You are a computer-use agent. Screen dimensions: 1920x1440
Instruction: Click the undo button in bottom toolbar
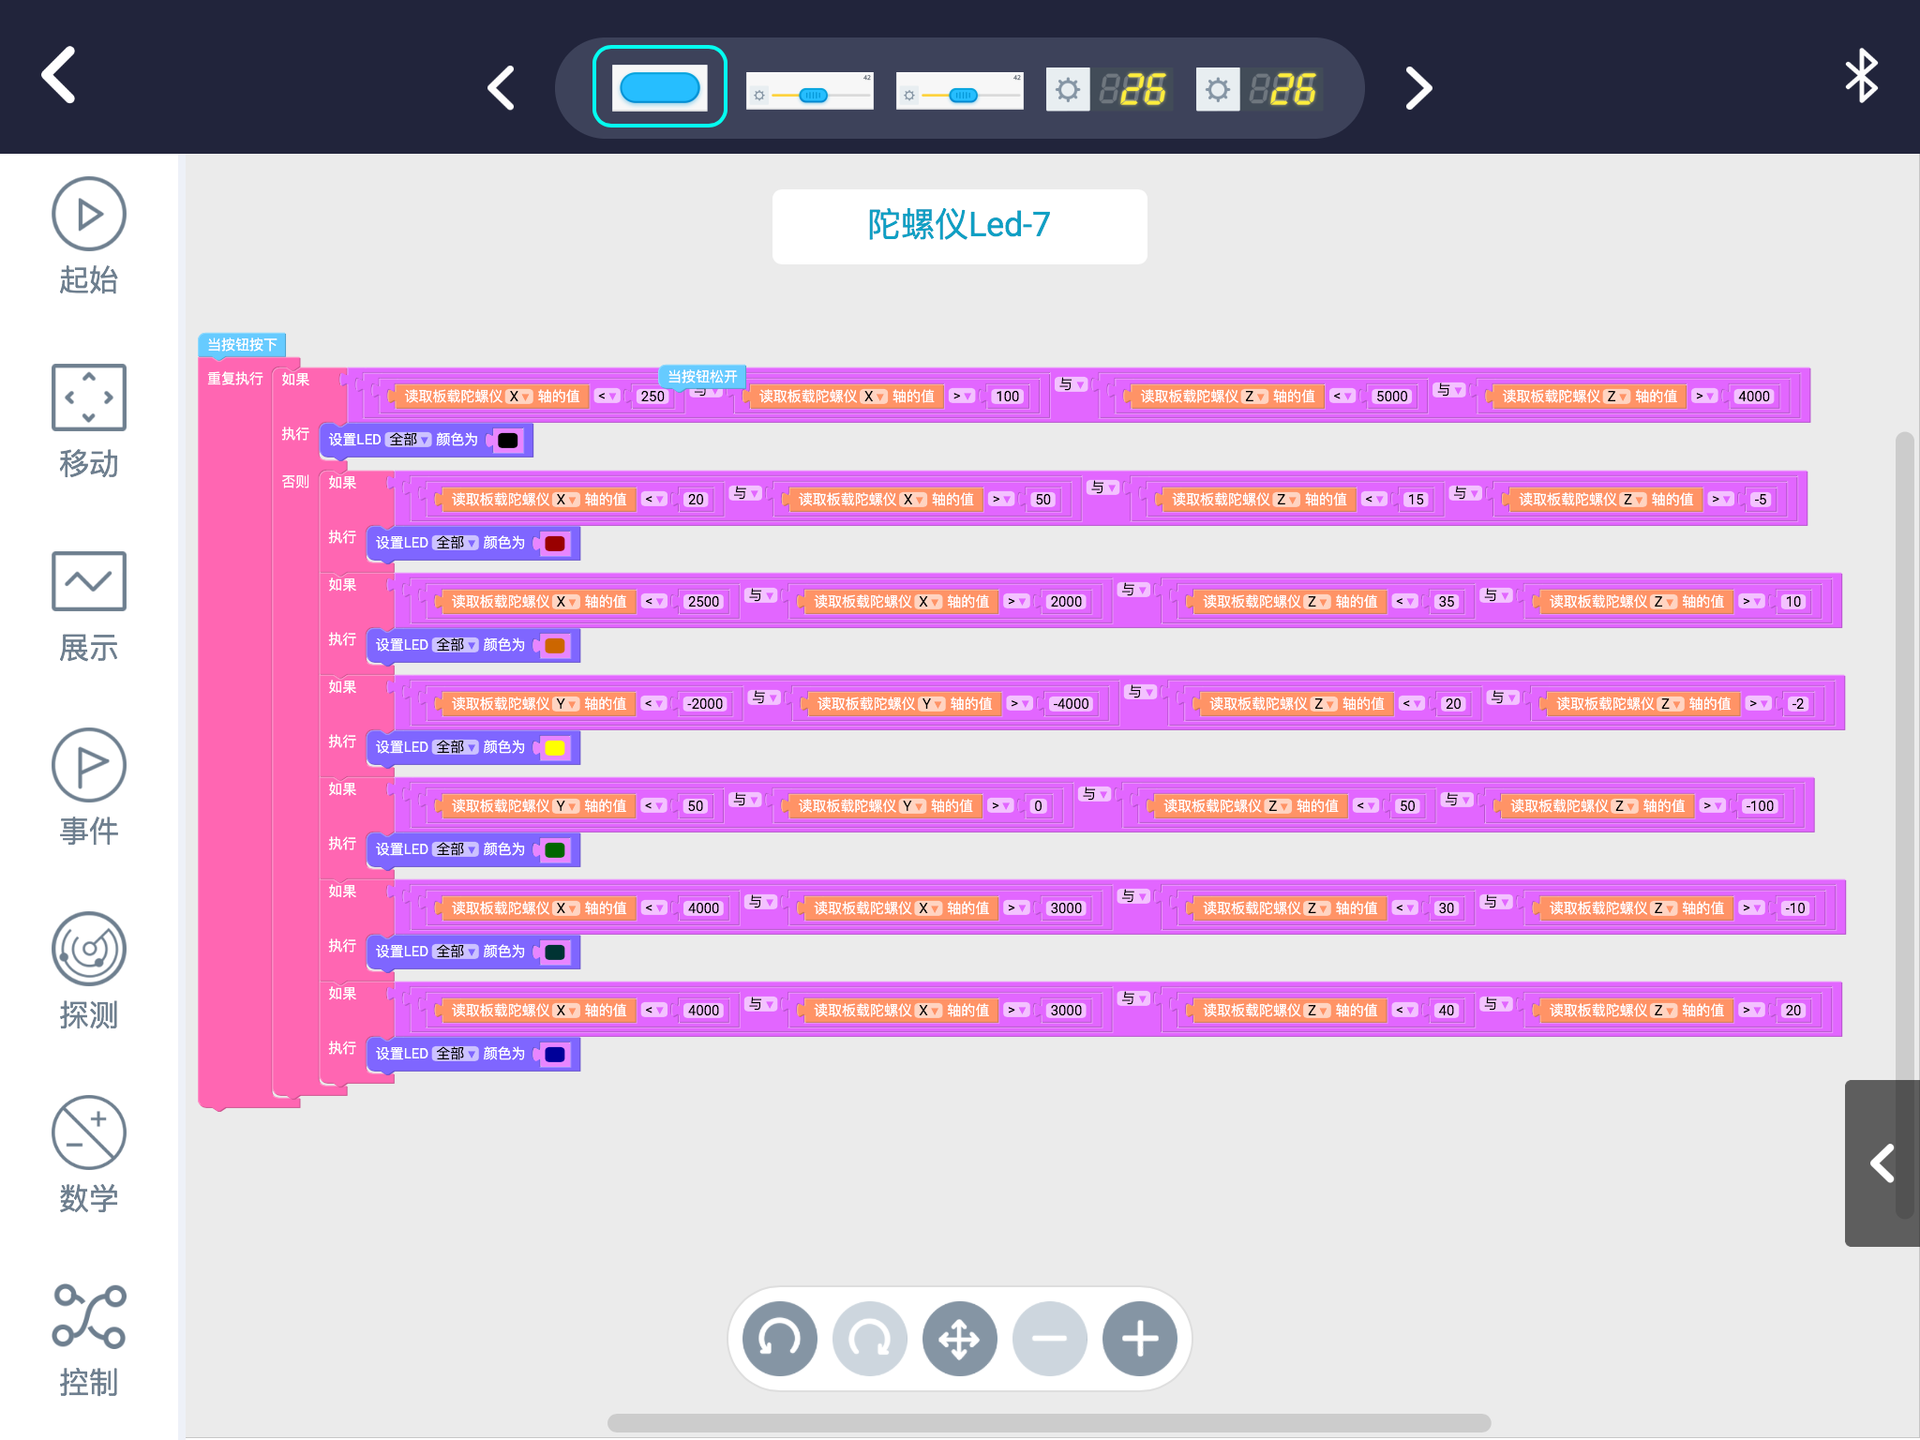[x=779, y=1338]
